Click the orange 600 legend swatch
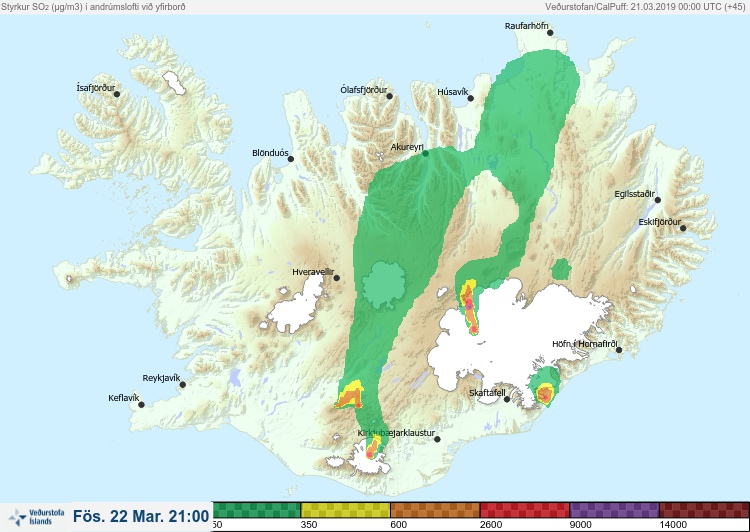The height and width of the screenshot is (532, 750). pos(435,510)
